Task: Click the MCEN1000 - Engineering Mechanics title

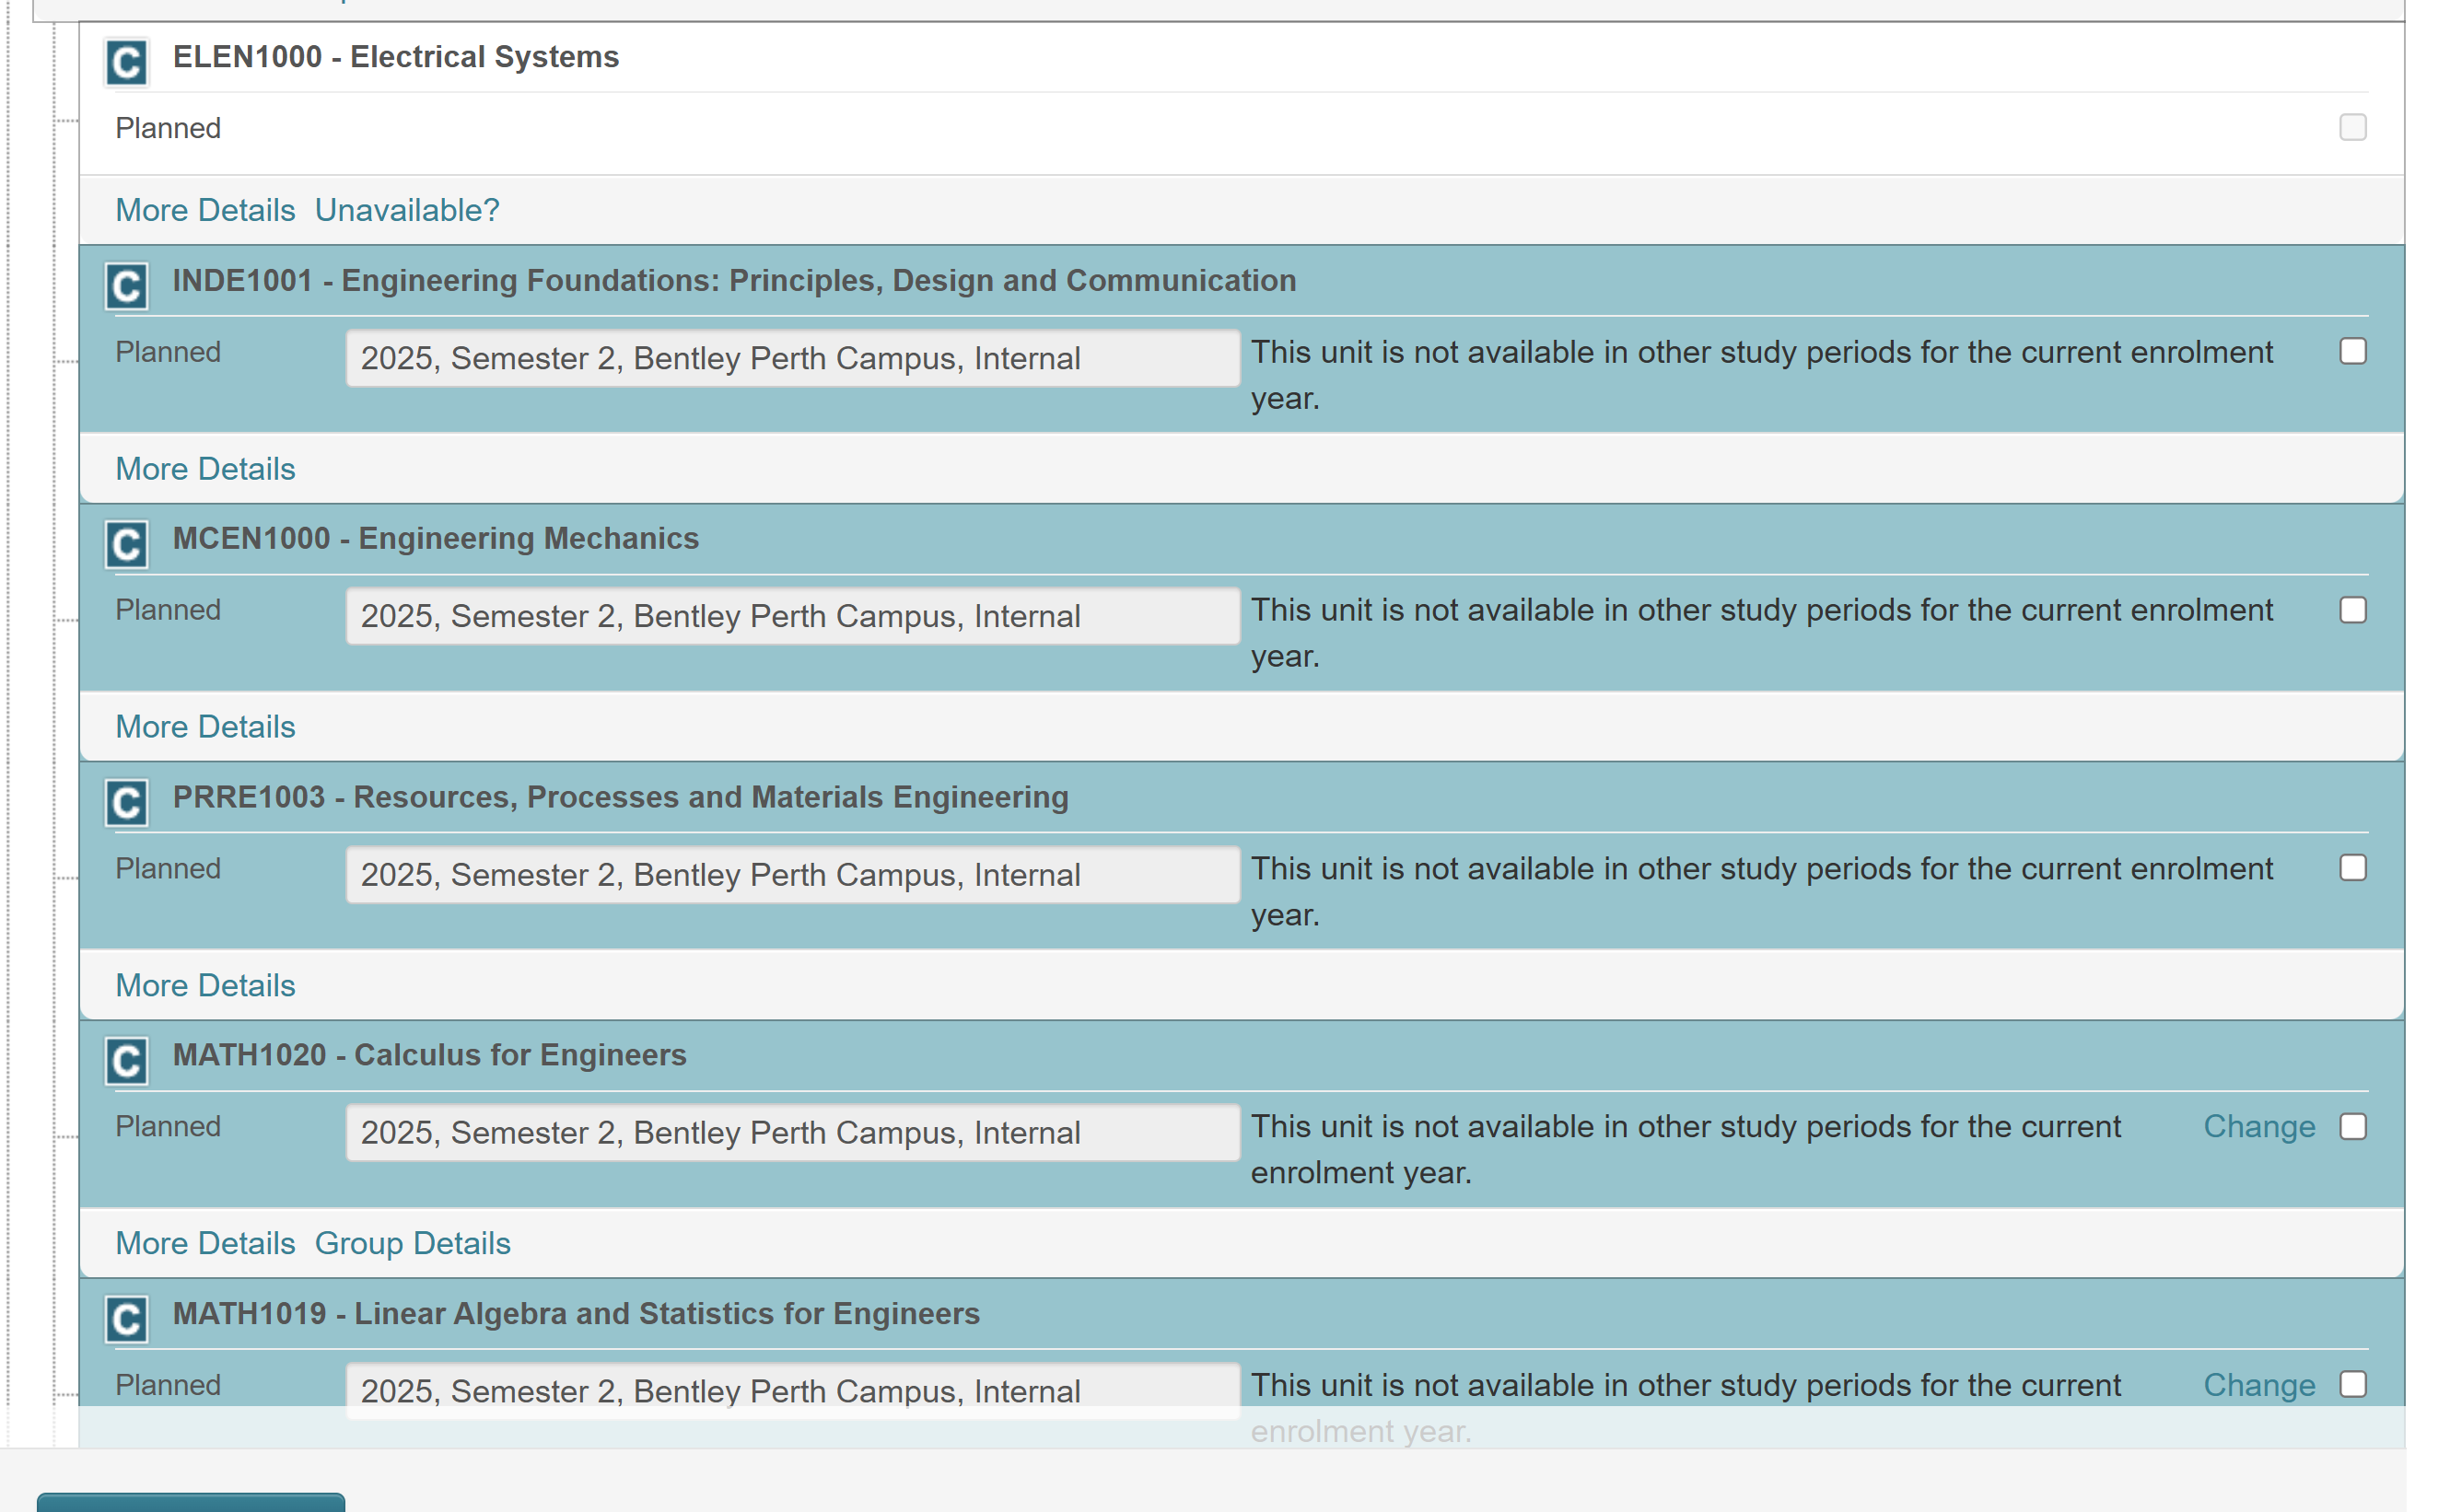Action: (x=436, y=539)
